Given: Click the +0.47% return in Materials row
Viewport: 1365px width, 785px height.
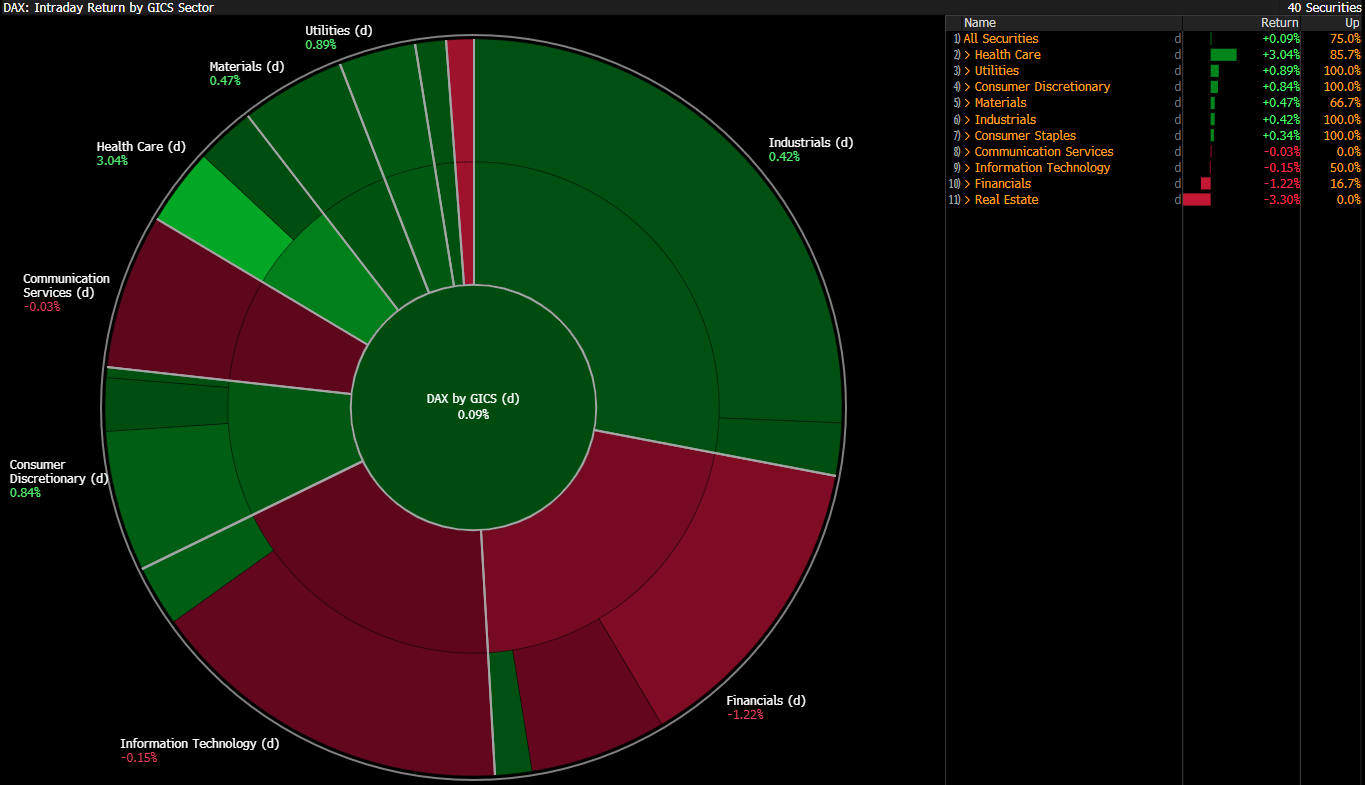Looking at the screenshot, I should coord(1281,103).
